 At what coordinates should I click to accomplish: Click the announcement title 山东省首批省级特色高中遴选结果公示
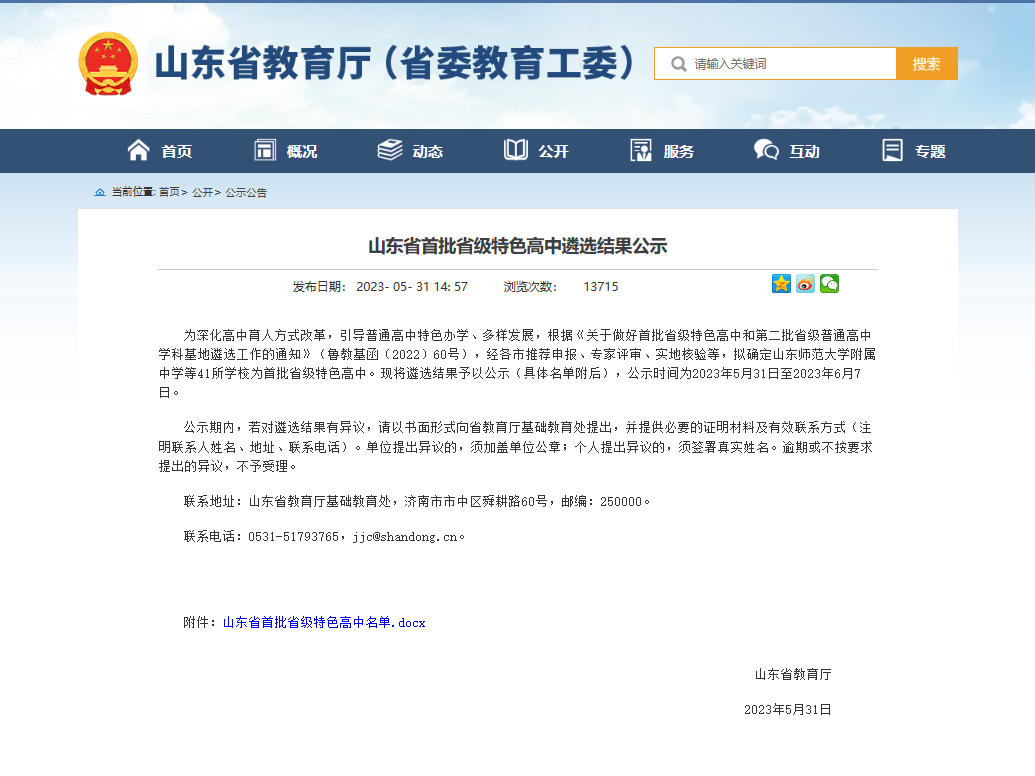pyautogui.click(x=517, y=246)
